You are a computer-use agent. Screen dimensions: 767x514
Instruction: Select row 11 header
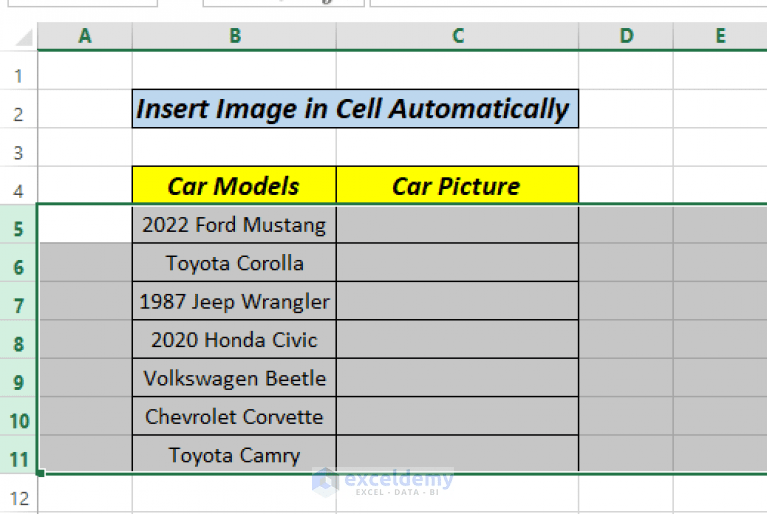tap(19, 455)
